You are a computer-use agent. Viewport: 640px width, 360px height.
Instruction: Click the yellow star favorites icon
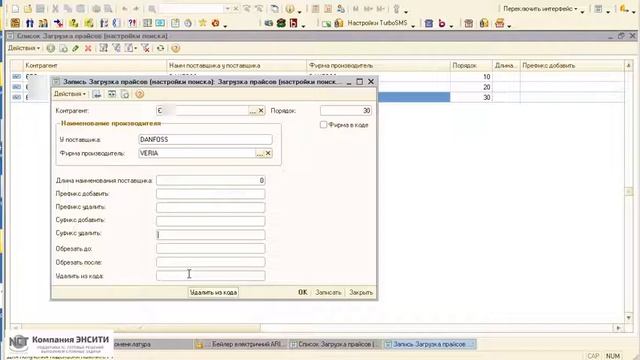[202, 23]
